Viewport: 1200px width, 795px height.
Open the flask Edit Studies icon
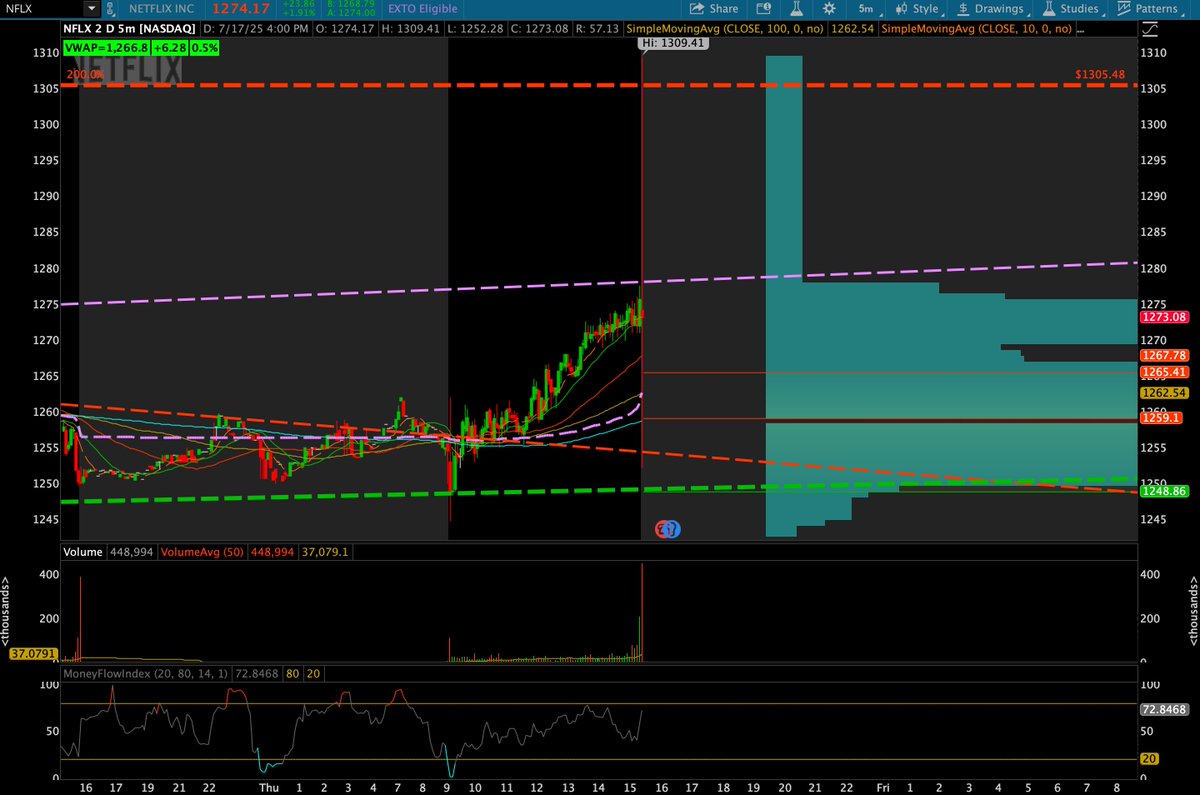pos(799,8)
